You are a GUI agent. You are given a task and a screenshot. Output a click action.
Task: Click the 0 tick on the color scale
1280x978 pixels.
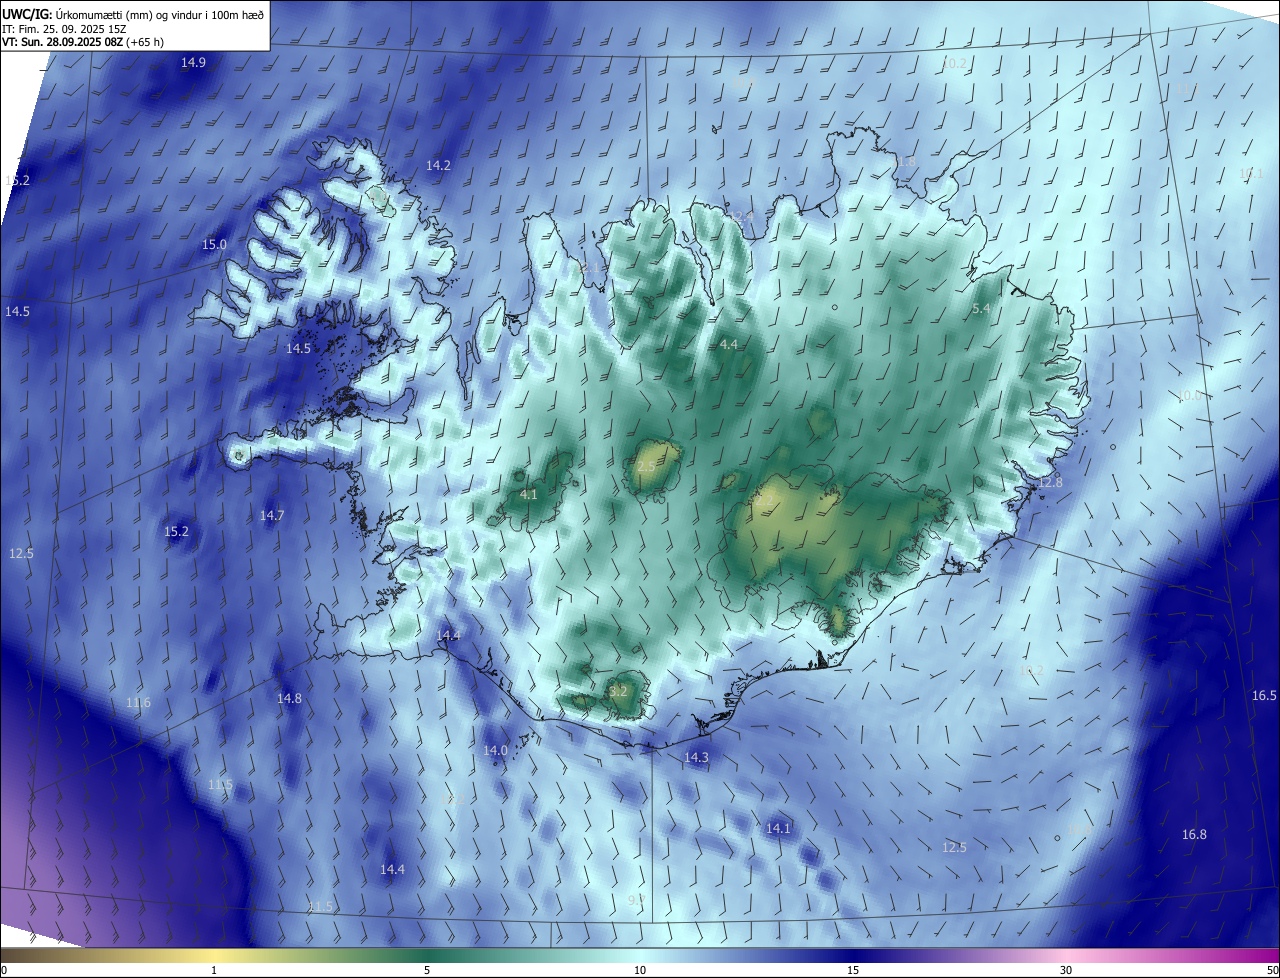coord(4,971)
